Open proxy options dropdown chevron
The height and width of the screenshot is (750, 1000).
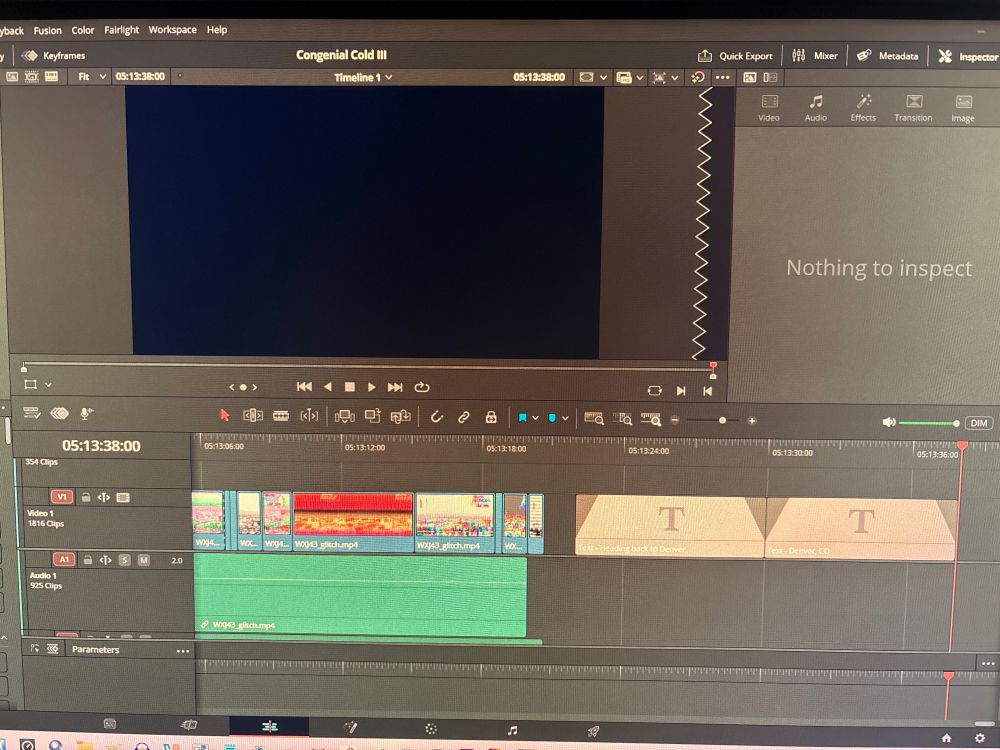[640, 77]
